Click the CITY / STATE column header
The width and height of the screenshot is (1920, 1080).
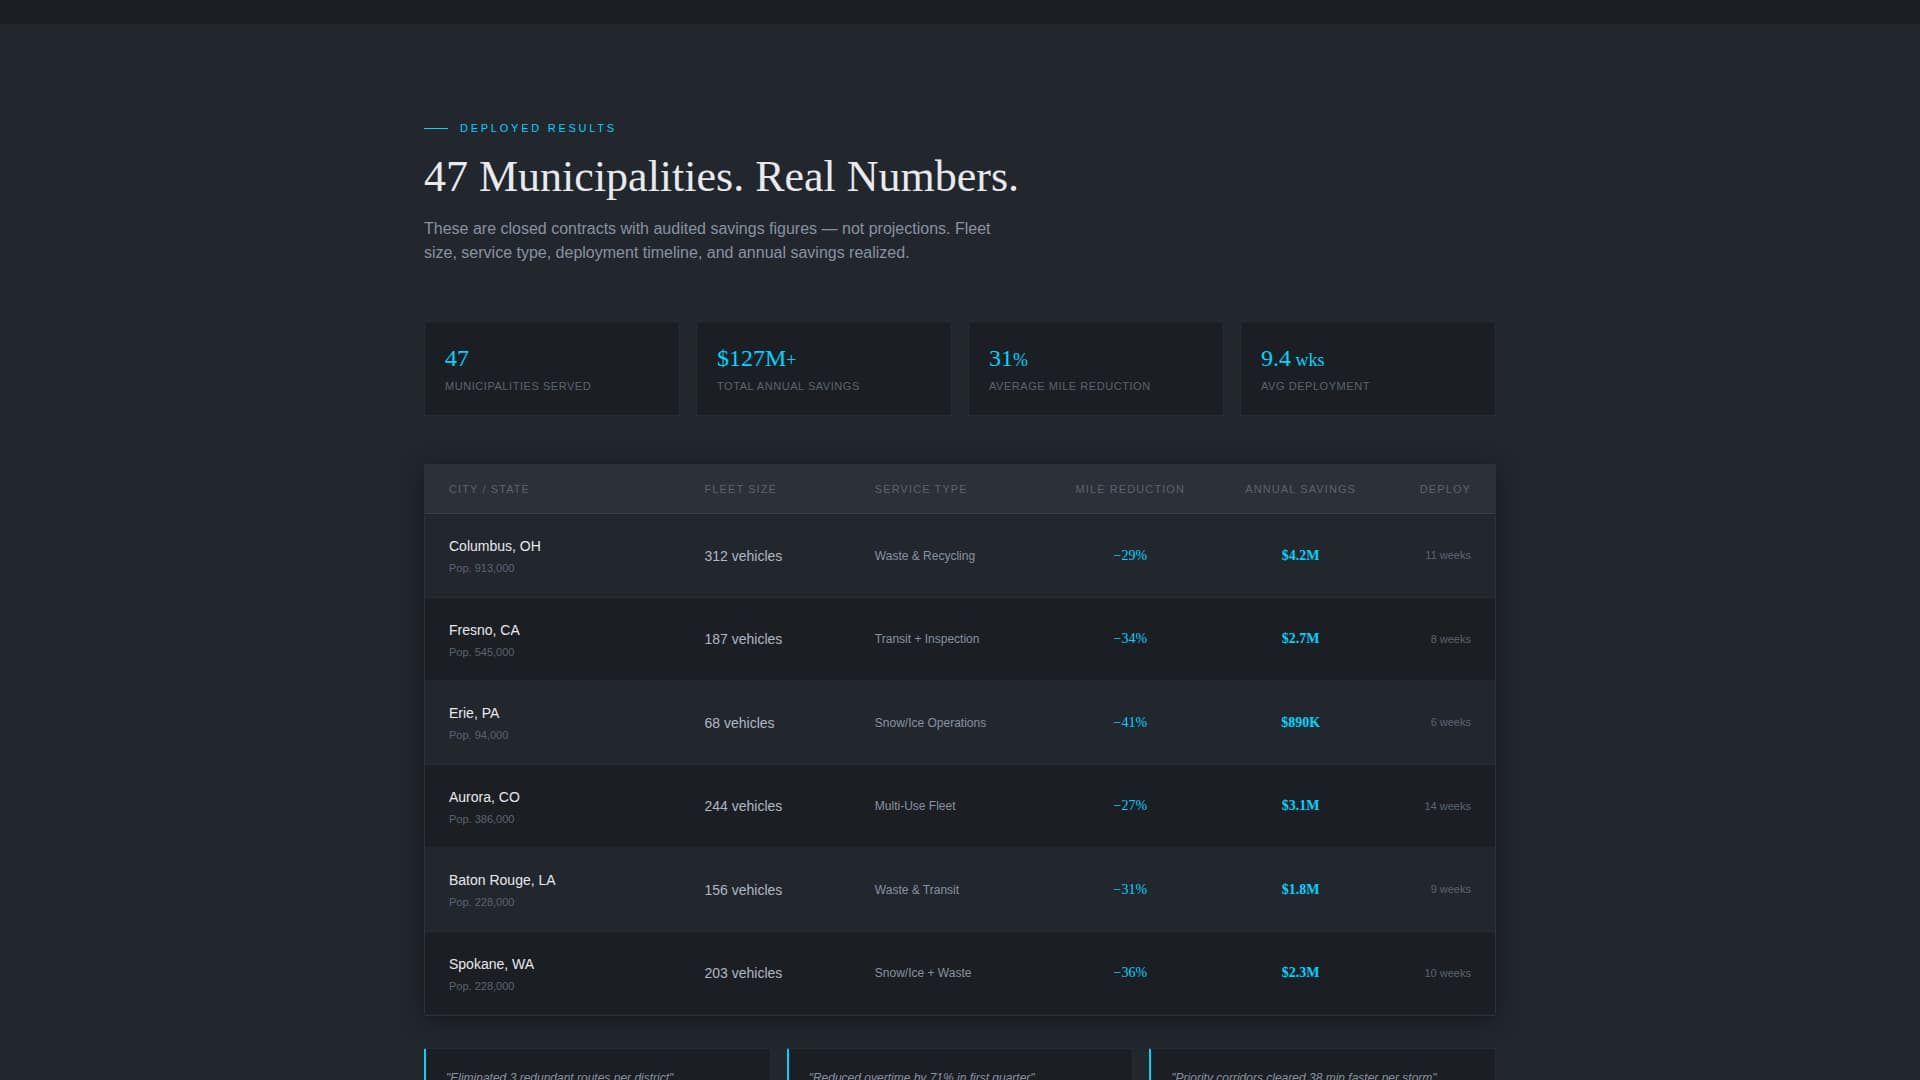tap(489, 489)
